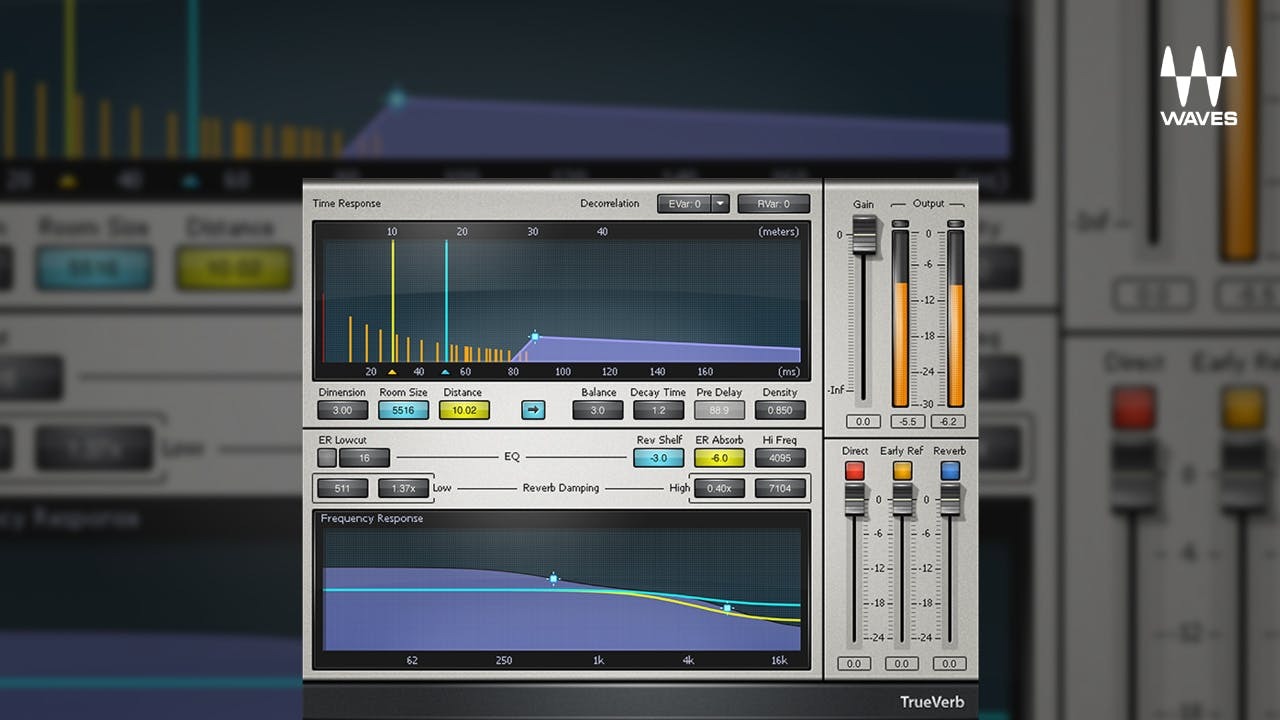Click the EVar: 0 value display
The height and width of the screenshot is (720, 1280).
[683, 203]
